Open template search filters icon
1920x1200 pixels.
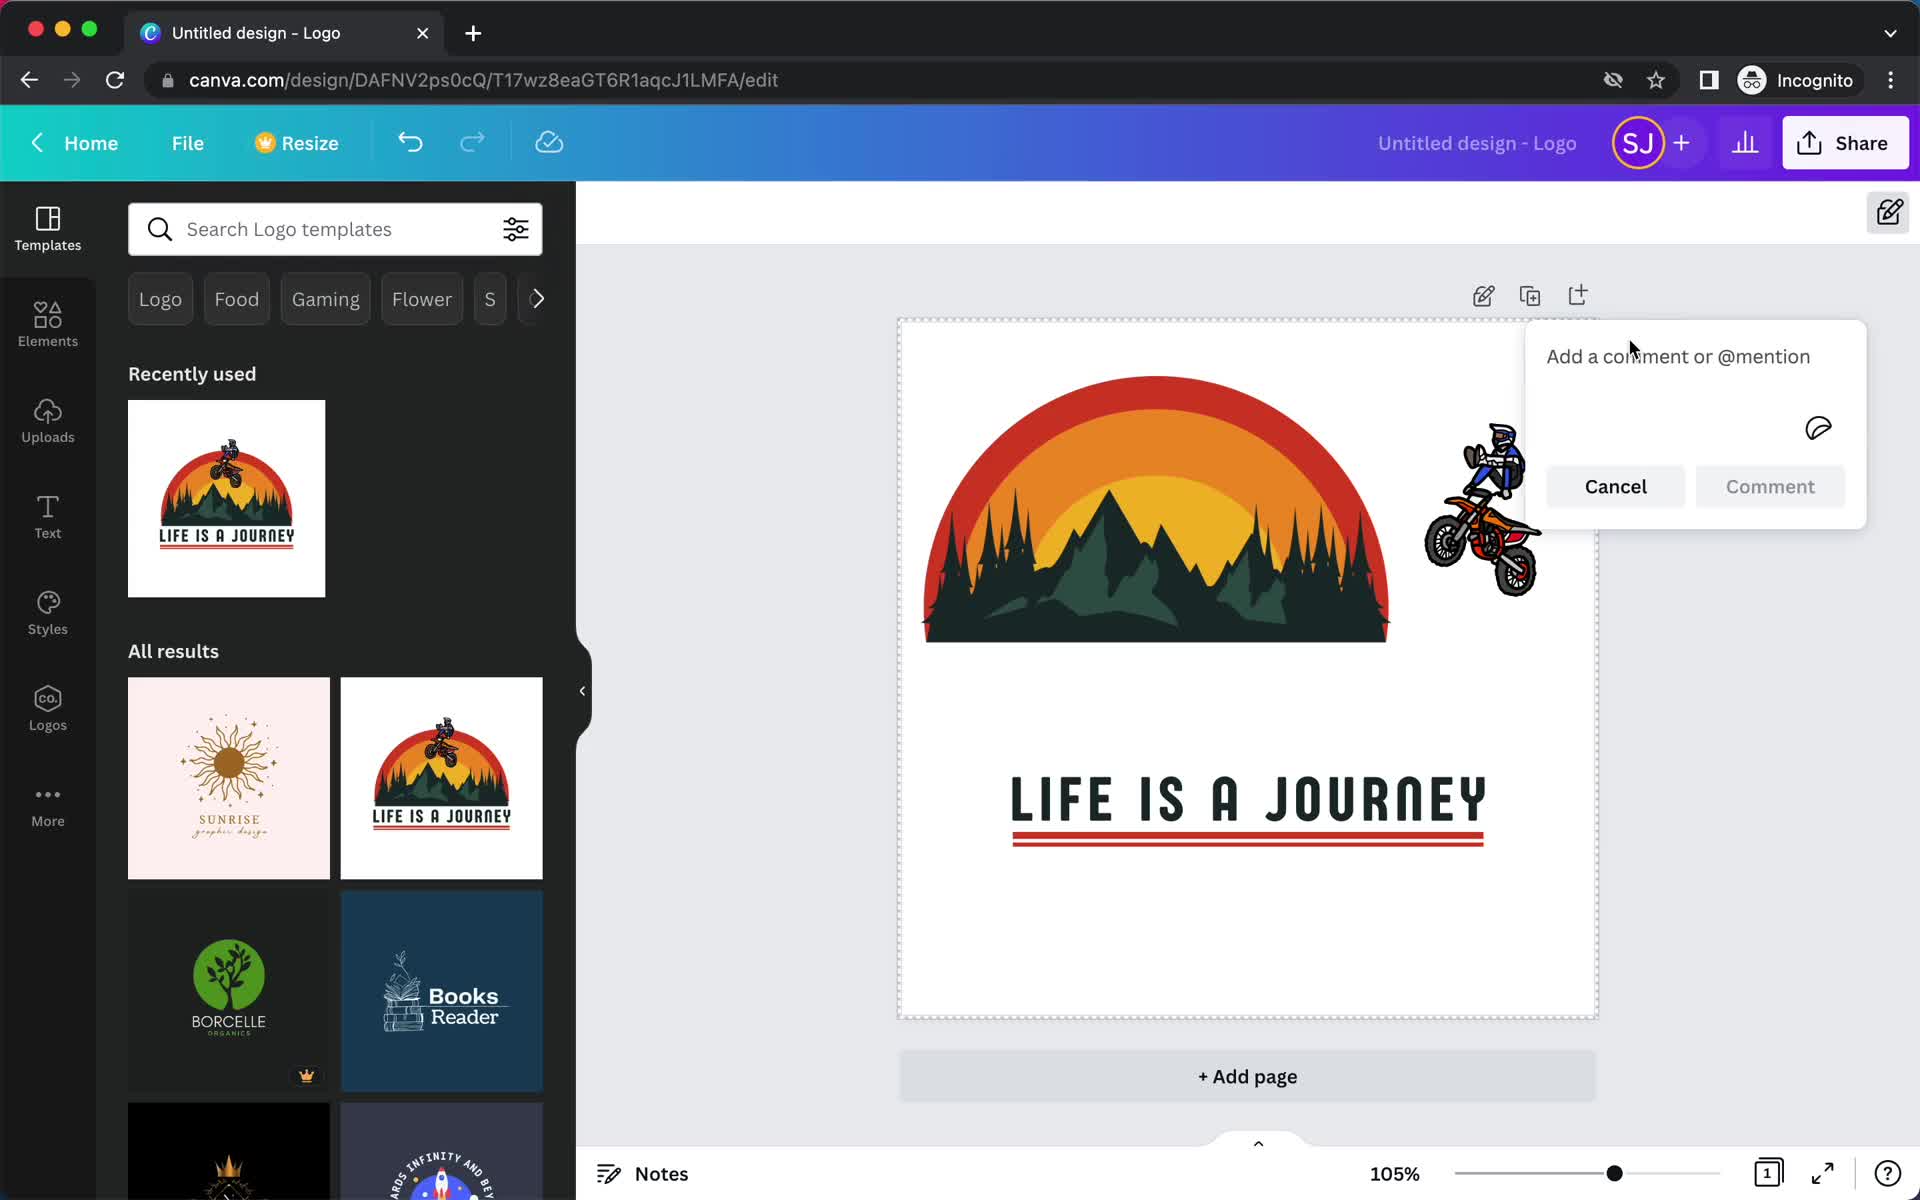[516, 229]
